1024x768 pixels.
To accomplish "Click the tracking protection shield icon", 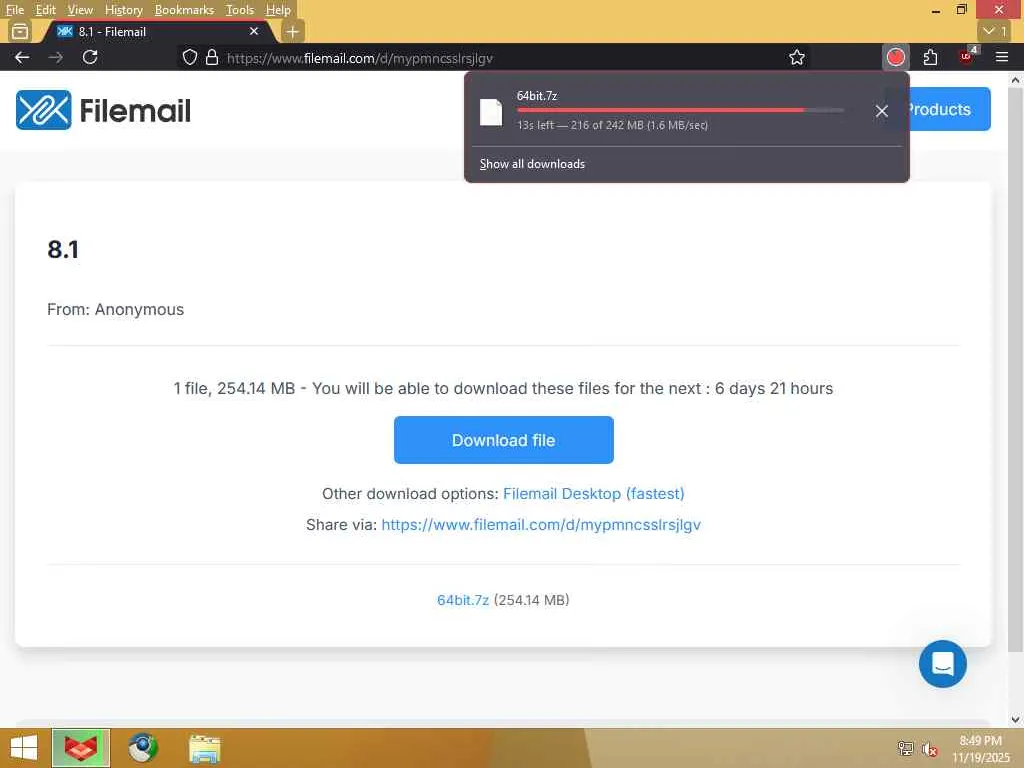I will coord(189,57).
